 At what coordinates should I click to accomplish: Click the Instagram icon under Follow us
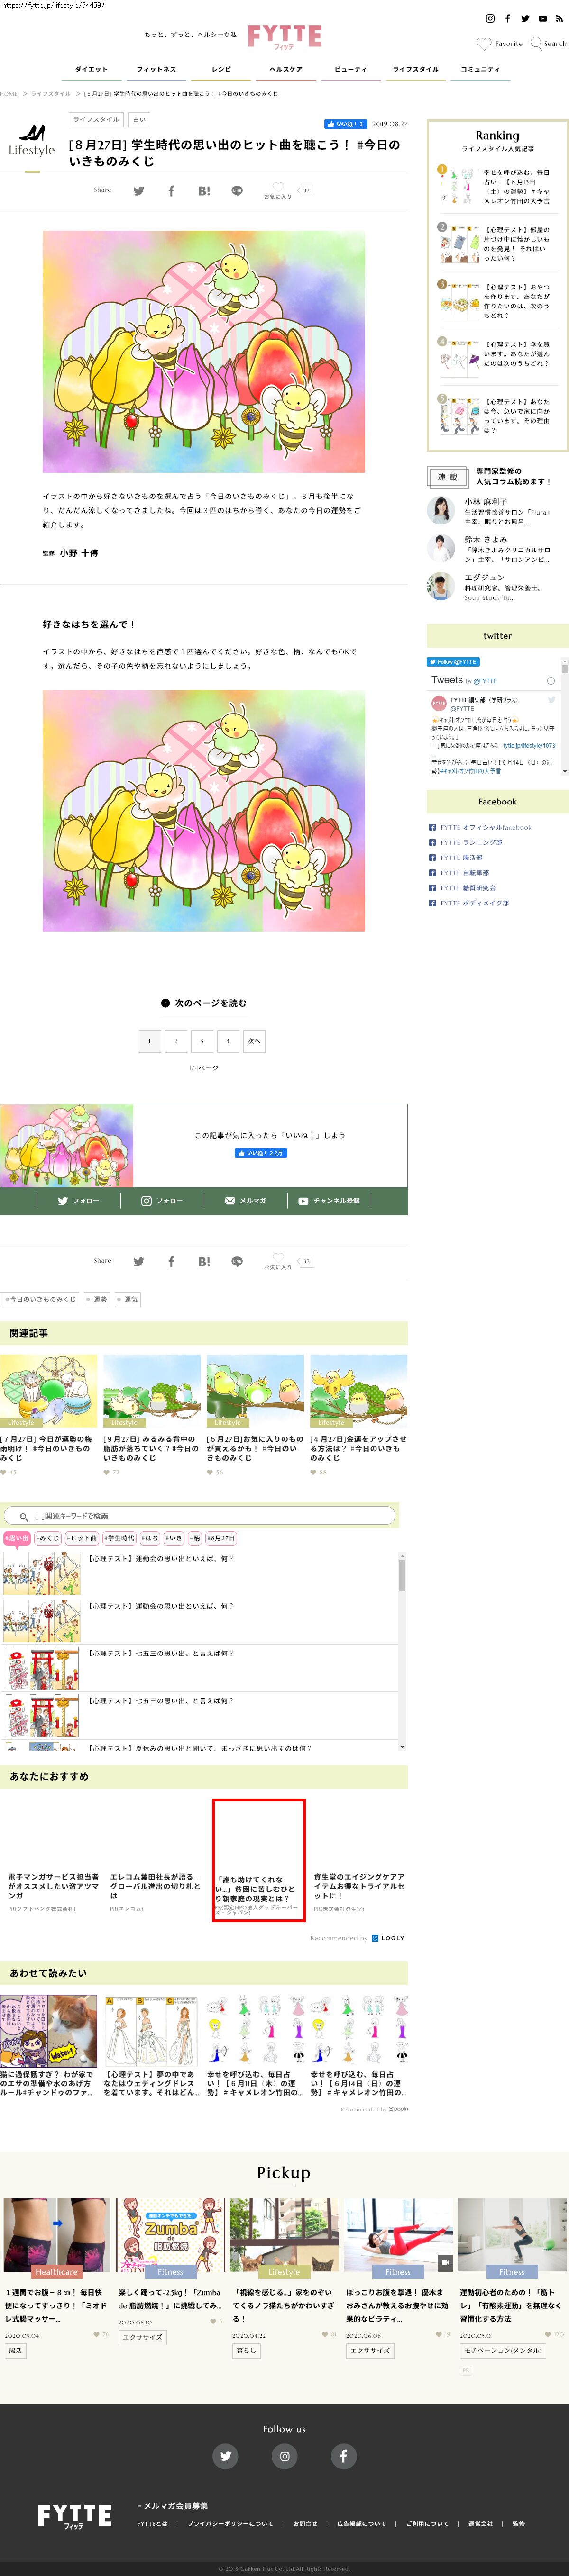285,2455
